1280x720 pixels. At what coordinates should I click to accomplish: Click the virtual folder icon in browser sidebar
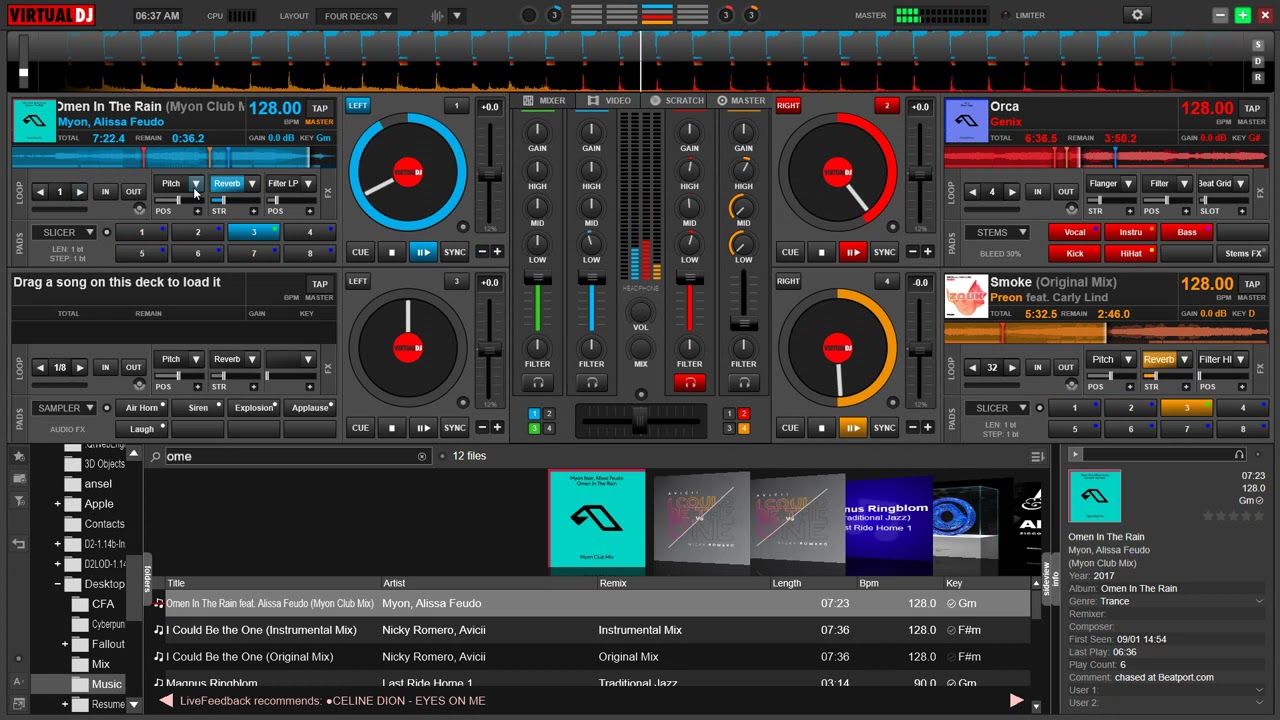pos(18,478)
